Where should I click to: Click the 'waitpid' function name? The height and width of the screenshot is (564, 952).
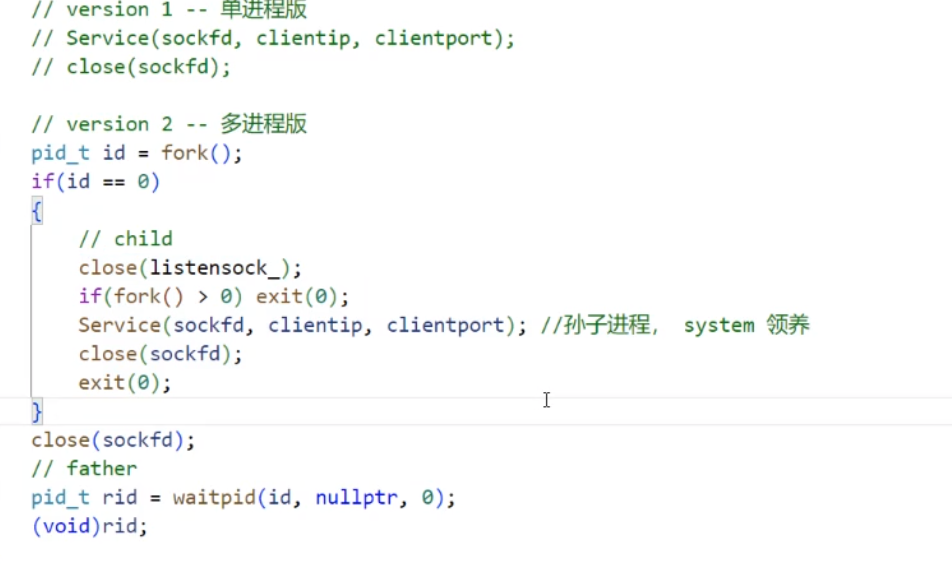pyautogui.click(x=214, y=498)
